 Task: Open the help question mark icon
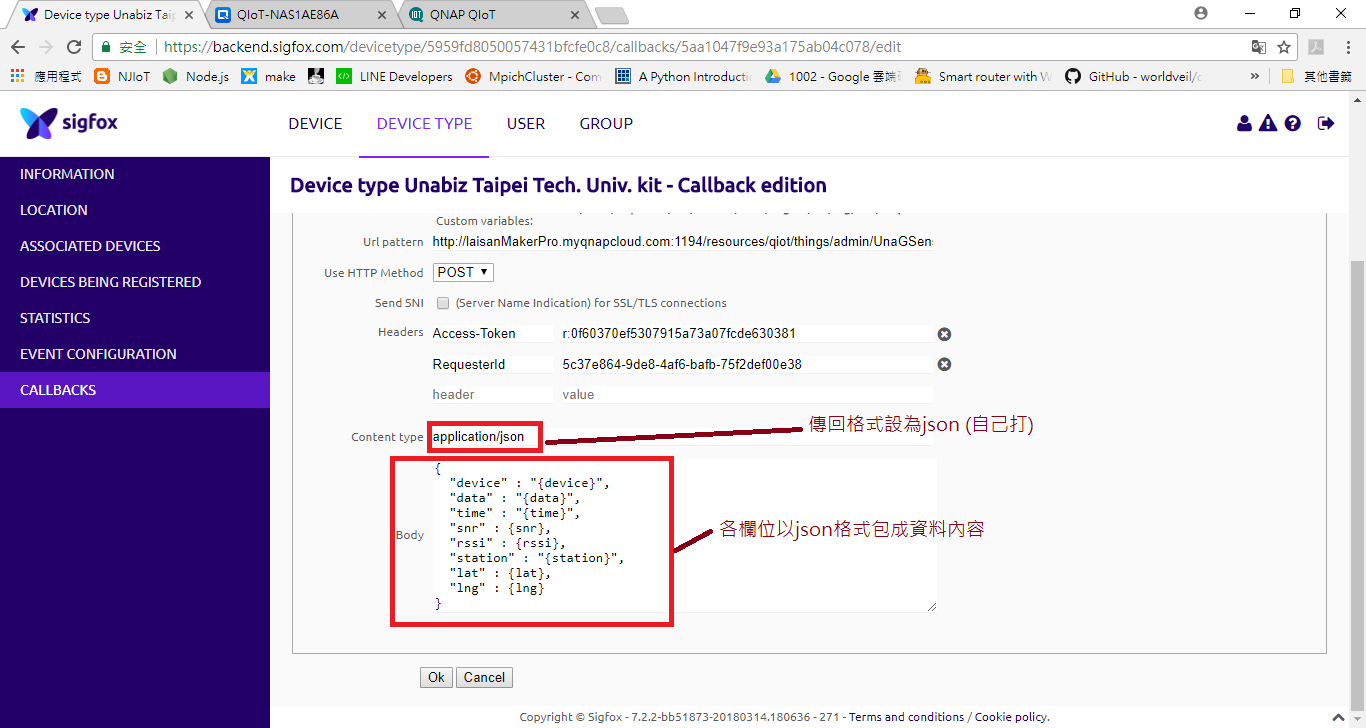[1293, 123]
